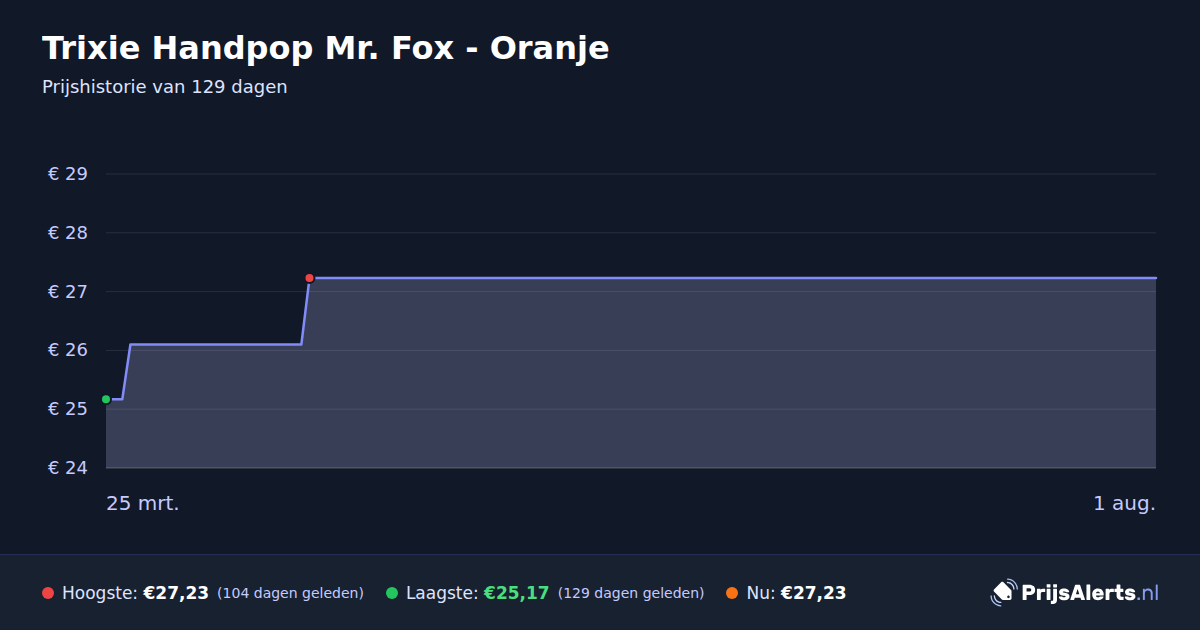Click the € 27 y-axis label

[x=68, y=292]
